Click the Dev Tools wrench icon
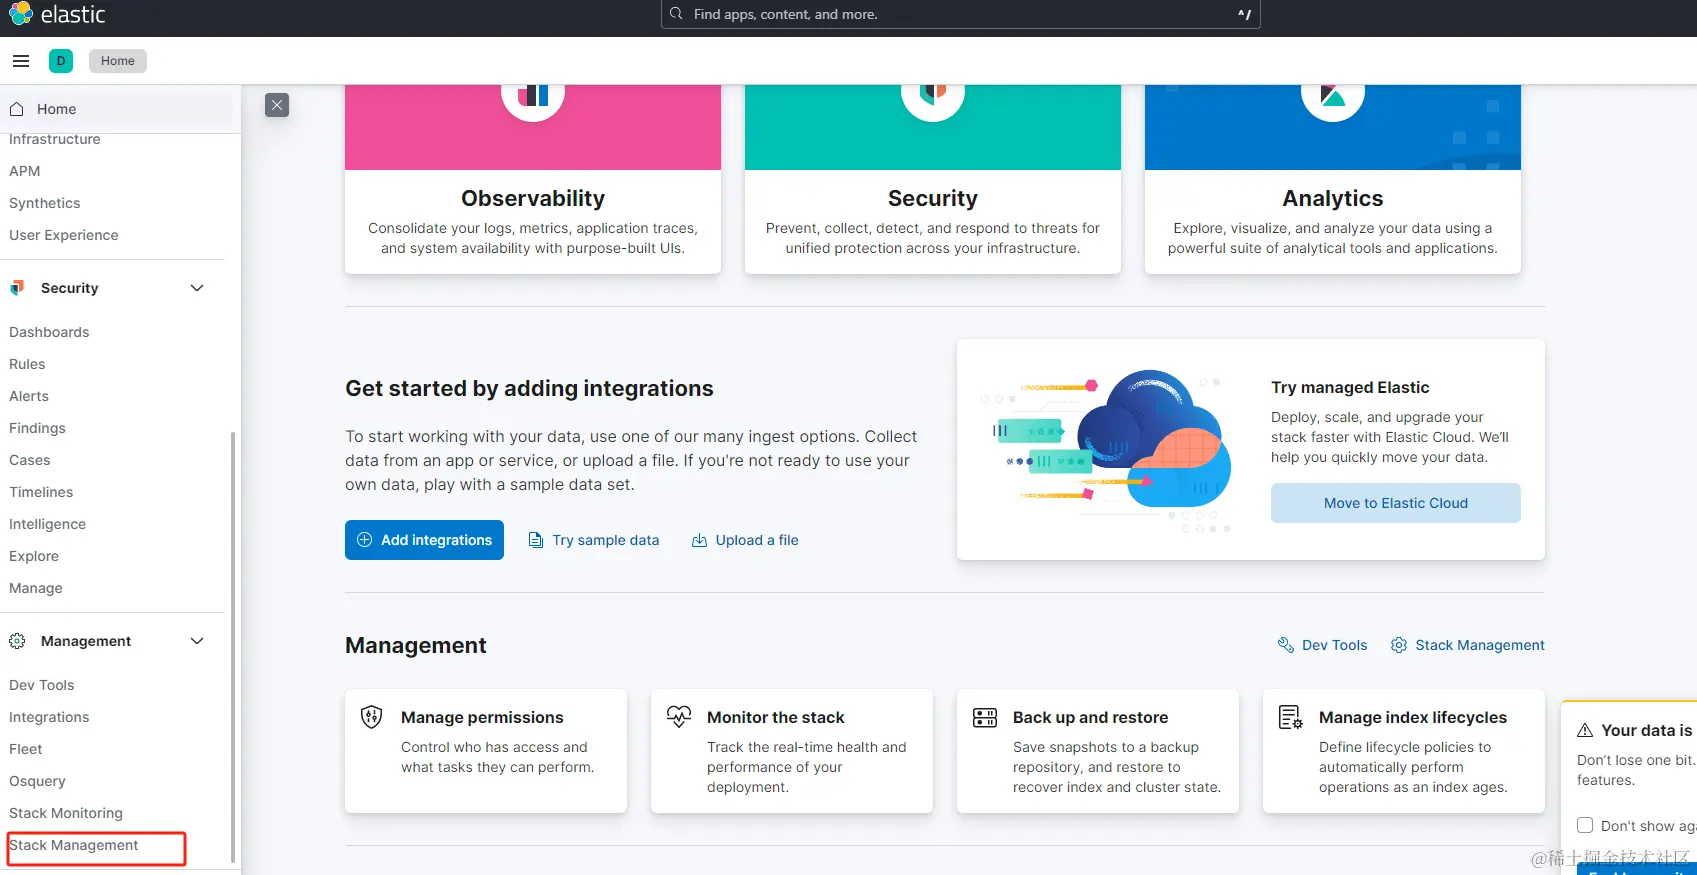 (1286, 645)
